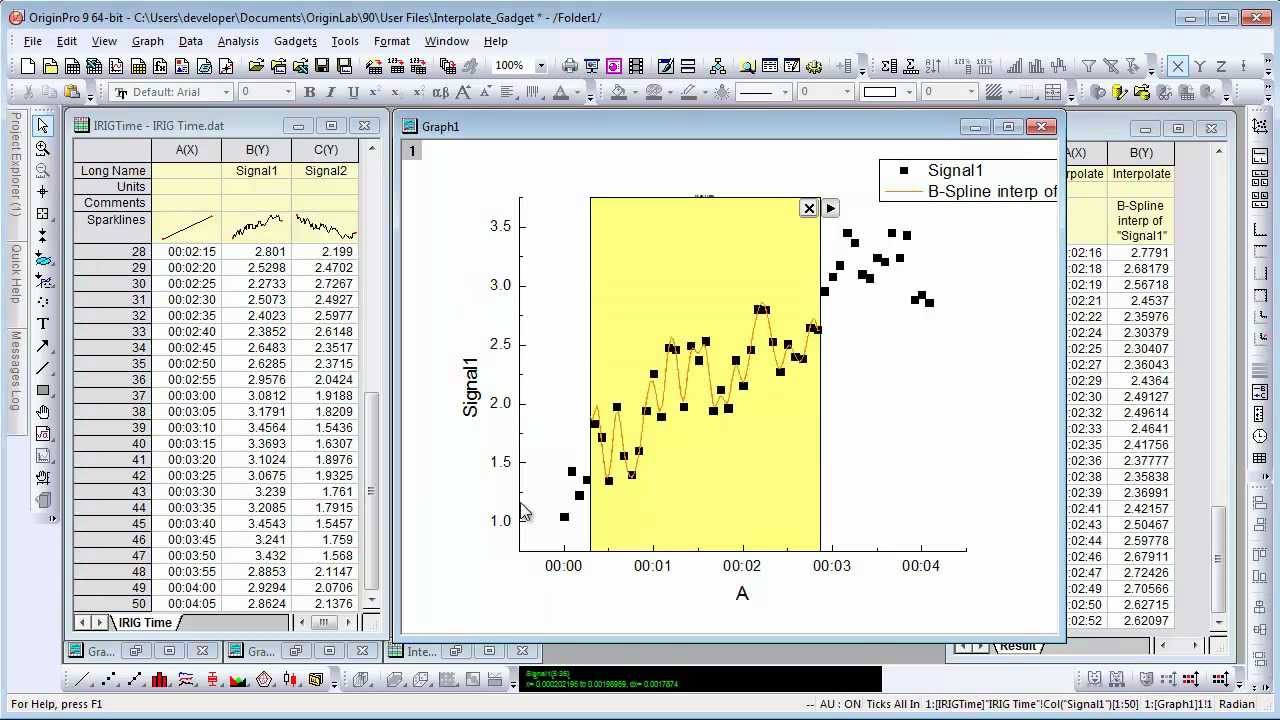Select row header 45 in IRIG Time sheet
1280x720 pixels.
click(x=112, y=524)
